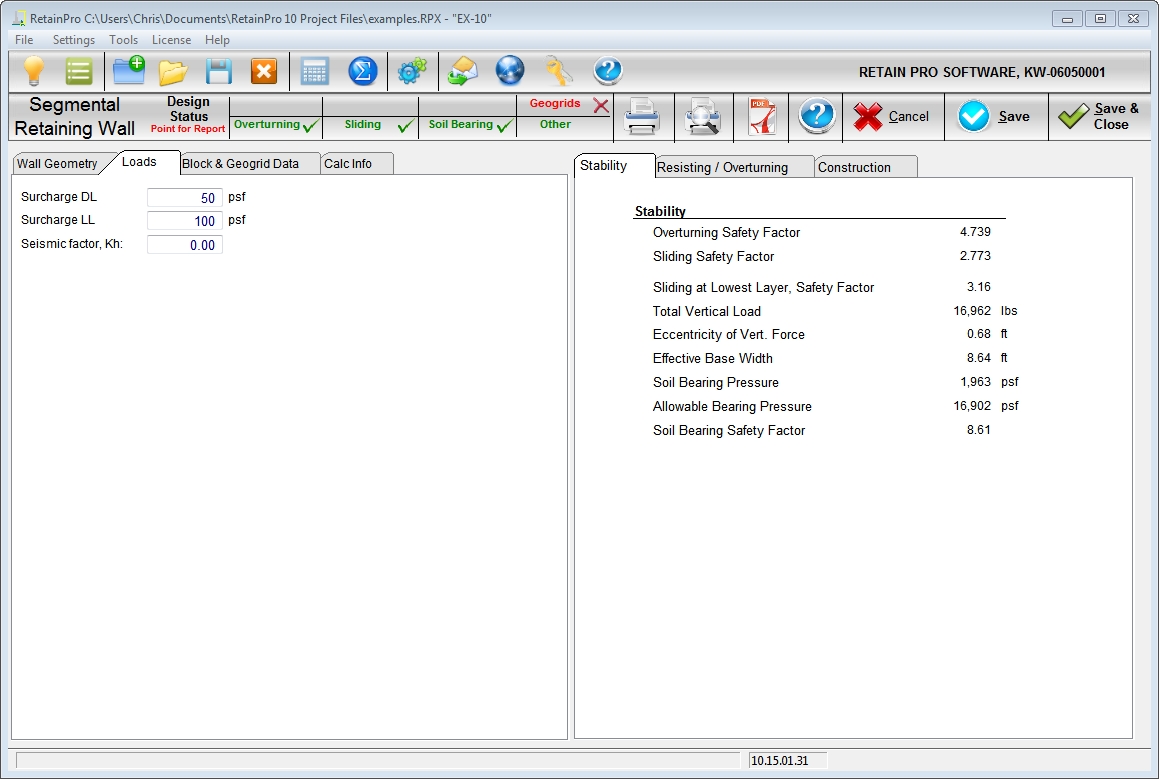
Task: Save file using the floppy disk icon
Action: (218, 72)
